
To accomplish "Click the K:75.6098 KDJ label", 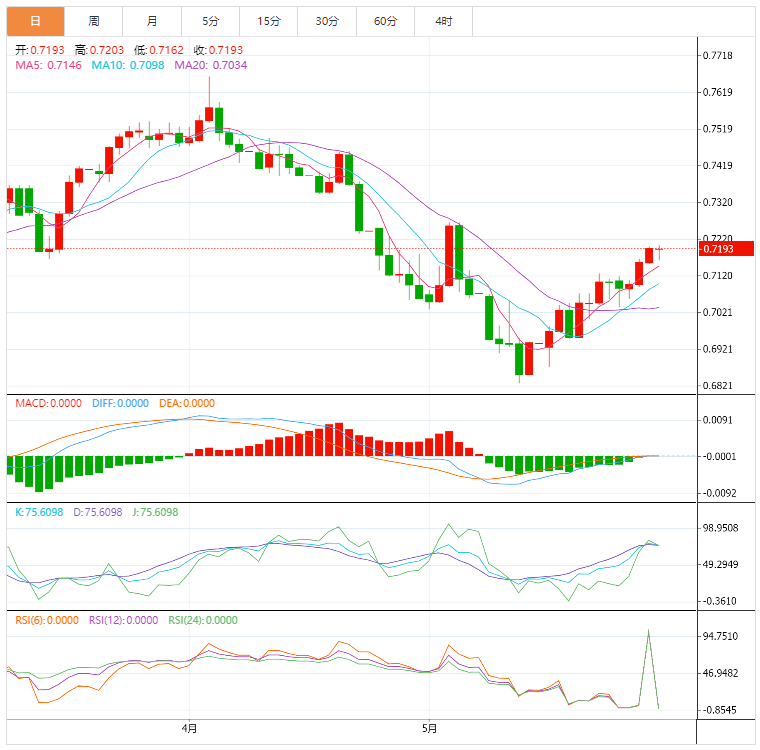I will pyautogui.click(x=39, y=512).
